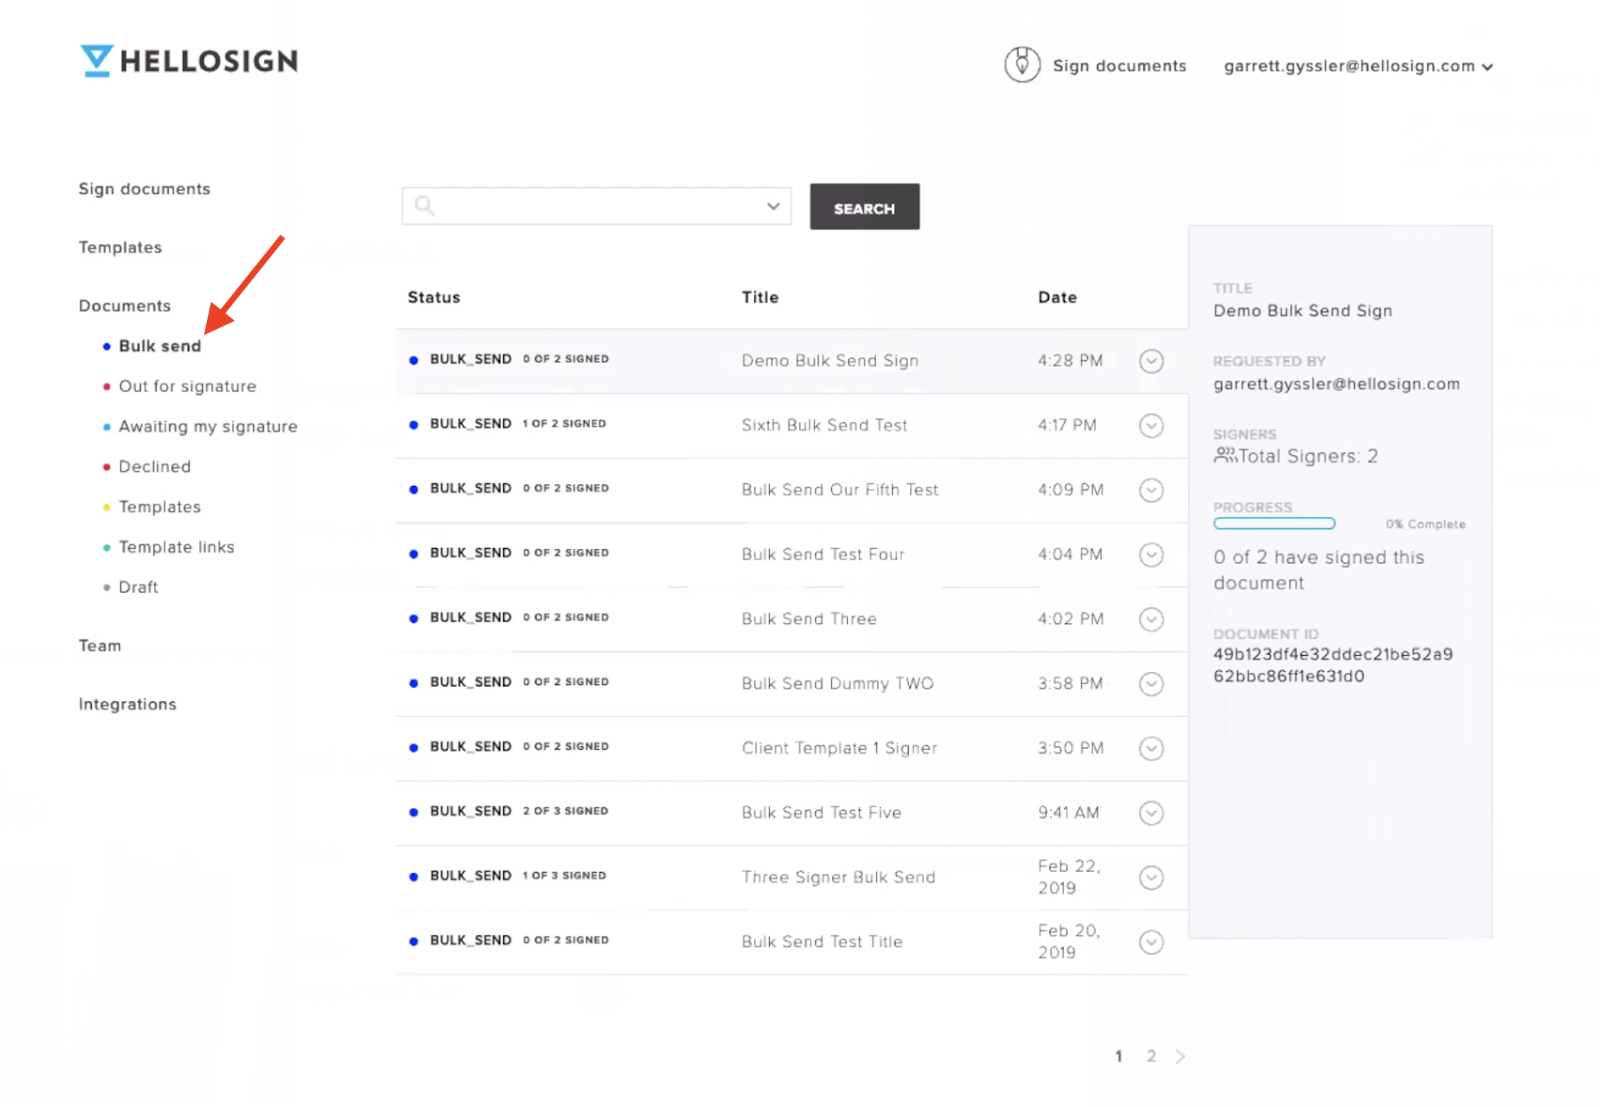This screenshot has height=1107, width=1600.
Task: Select the Bulk send filter
Action: coord(160,346)
